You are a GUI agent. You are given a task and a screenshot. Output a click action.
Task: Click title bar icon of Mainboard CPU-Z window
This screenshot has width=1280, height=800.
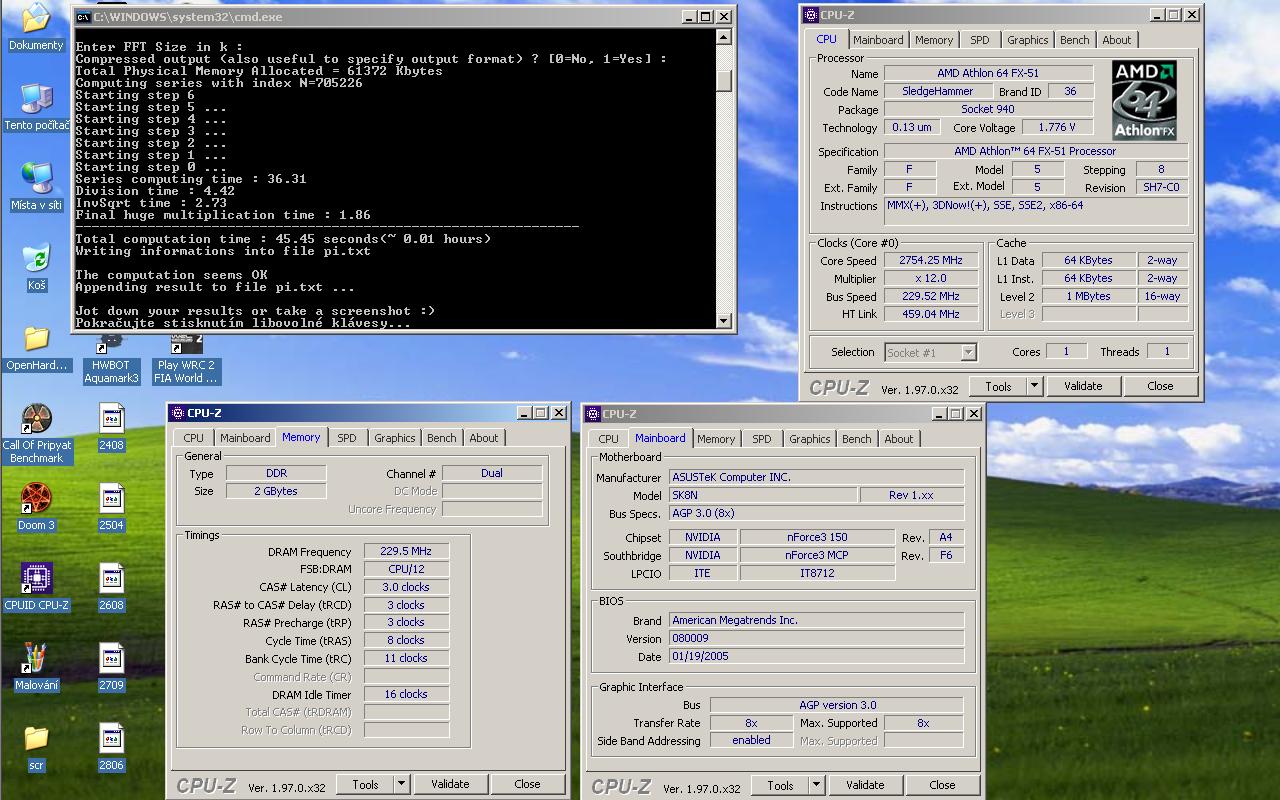tap(593, 413)
